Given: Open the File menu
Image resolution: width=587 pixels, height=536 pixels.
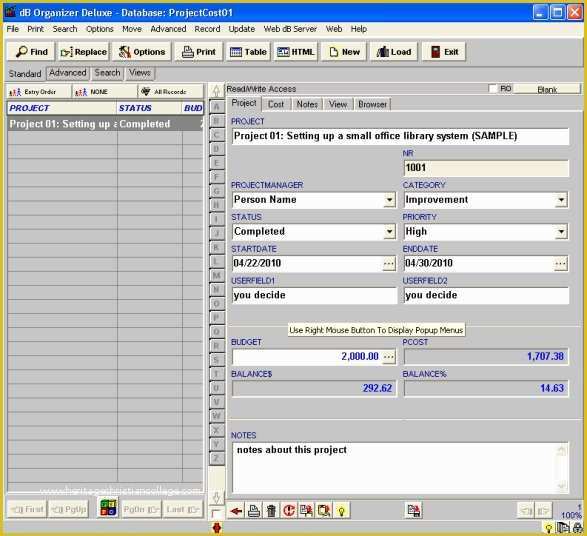Looking at the screenshot, I should tap(13, 29).
